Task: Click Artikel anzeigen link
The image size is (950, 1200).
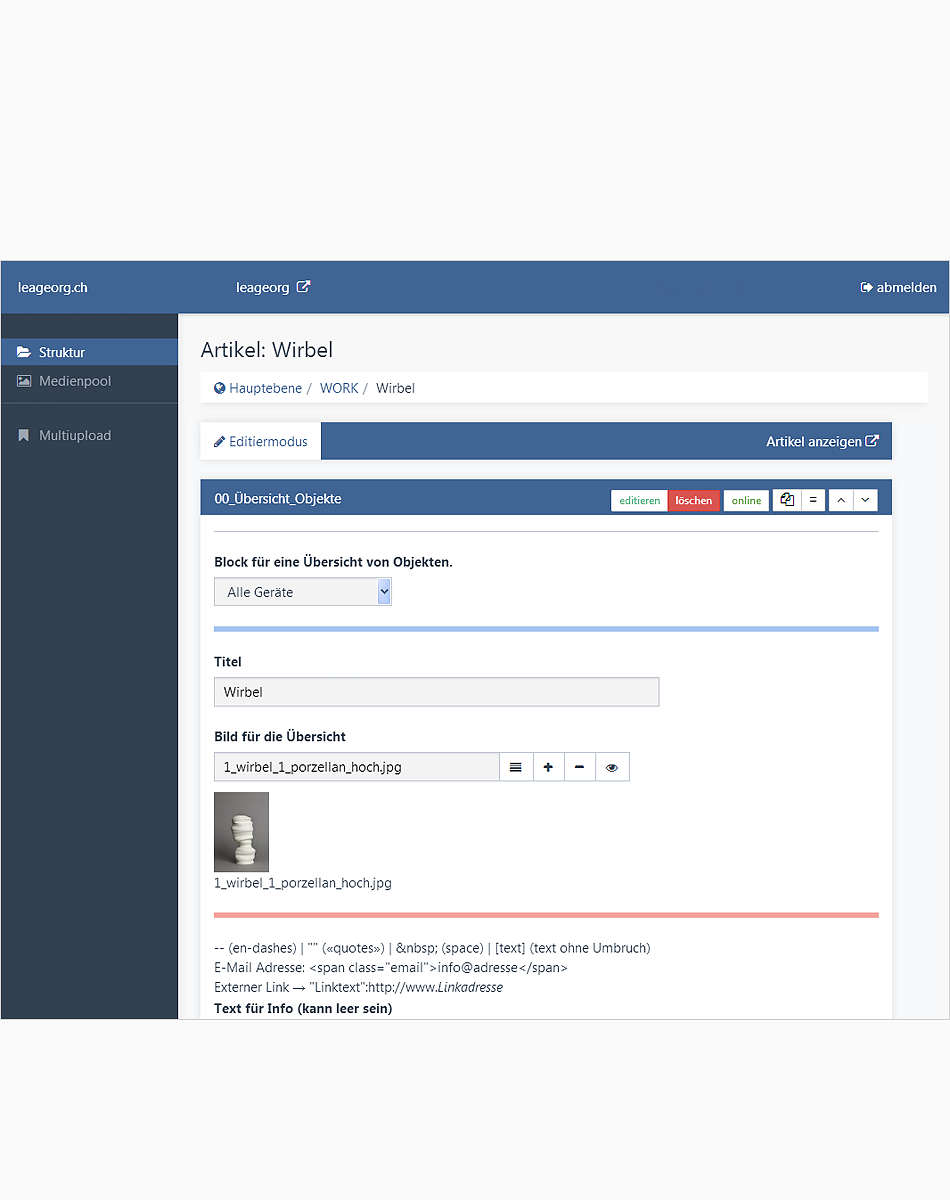Action: click(x=822, y=441)
